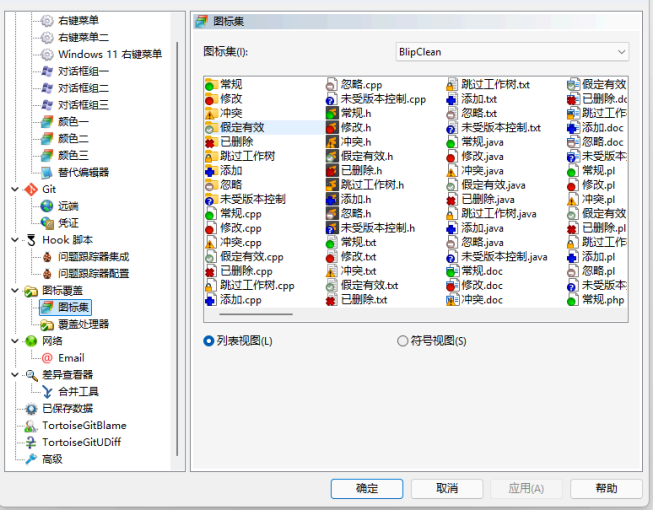Collapse the Git tree node
Image resolution: width=655 pixels, height=513 pixels.
pyautogui.click(x=15, y=190)
